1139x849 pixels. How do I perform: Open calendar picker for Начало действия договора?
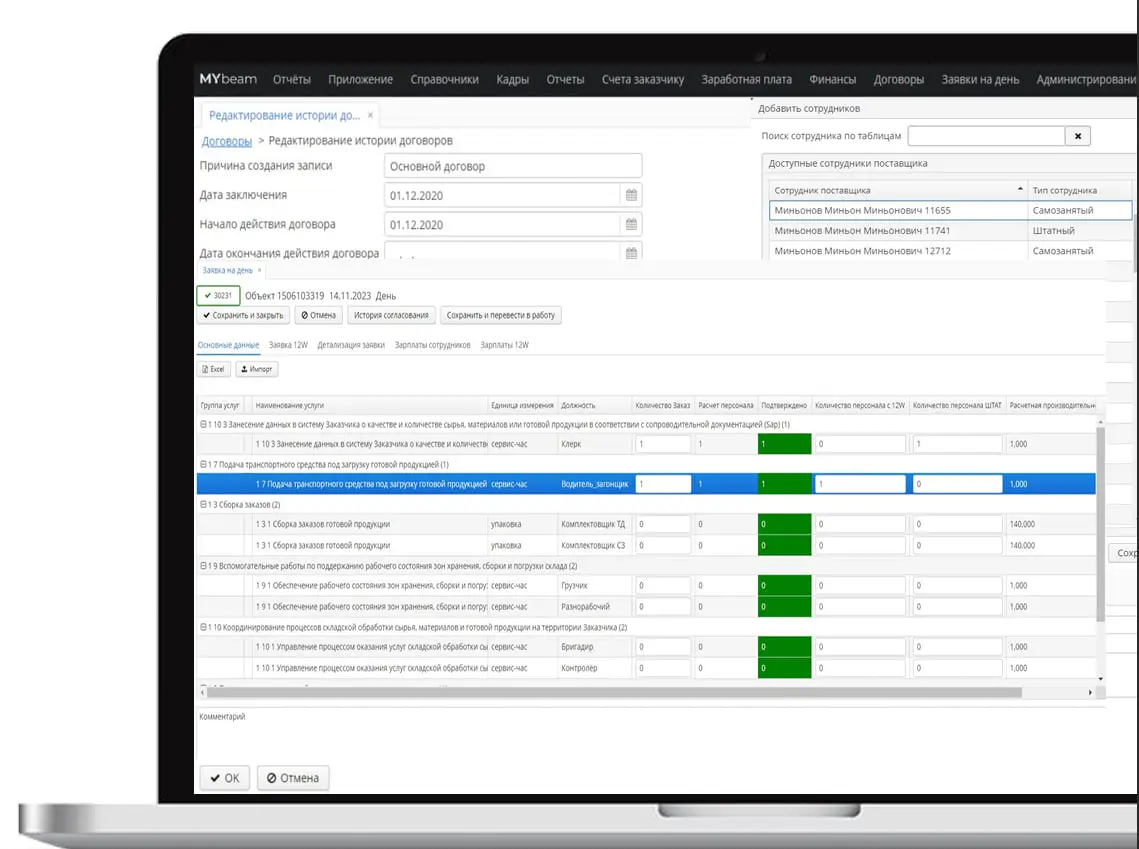(631, 225)
